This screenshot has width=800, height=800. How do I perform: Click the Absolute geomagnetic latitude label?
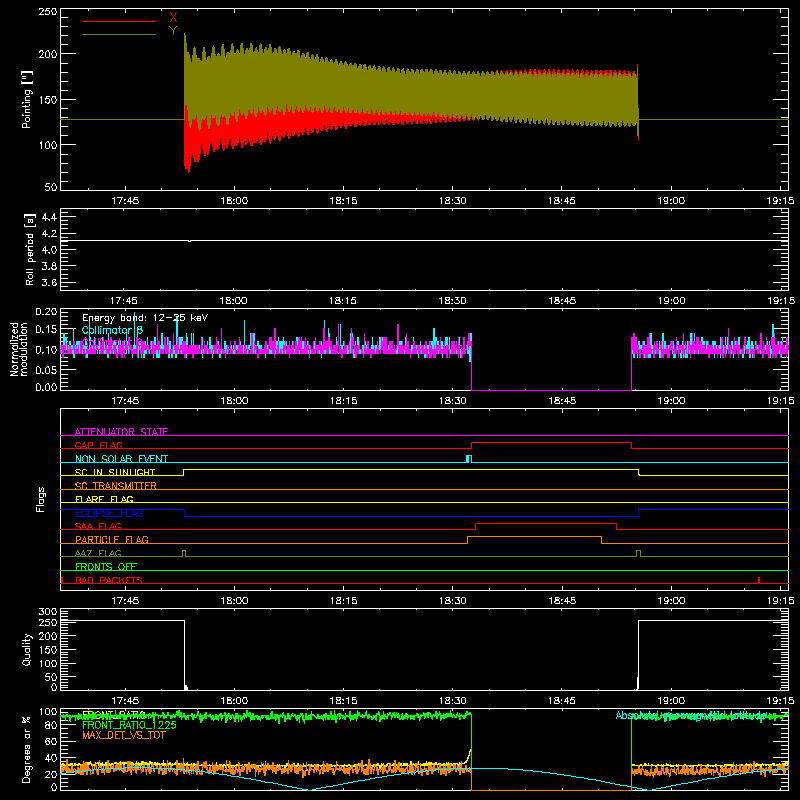[x=691, y=715]
